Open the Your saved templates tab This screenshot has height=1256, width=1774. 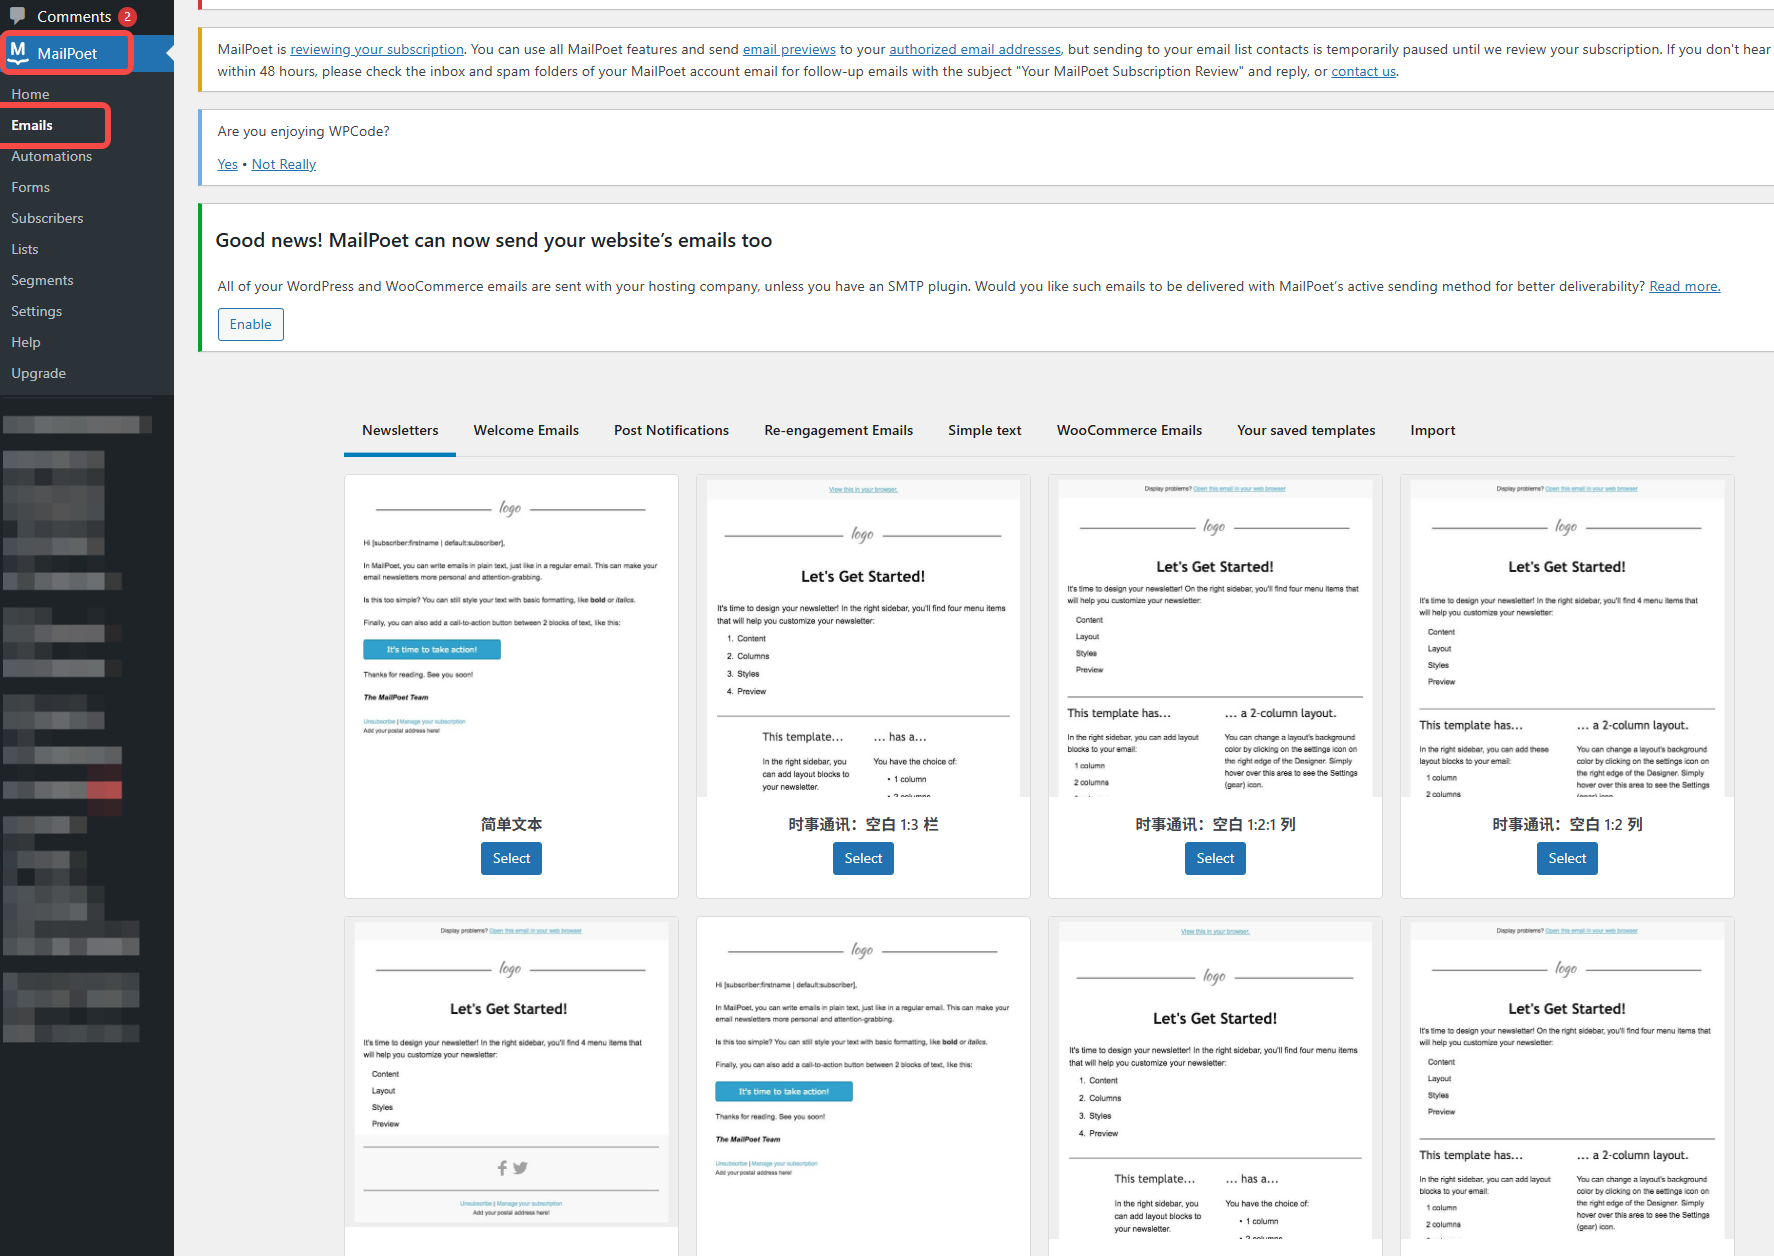1306,430
